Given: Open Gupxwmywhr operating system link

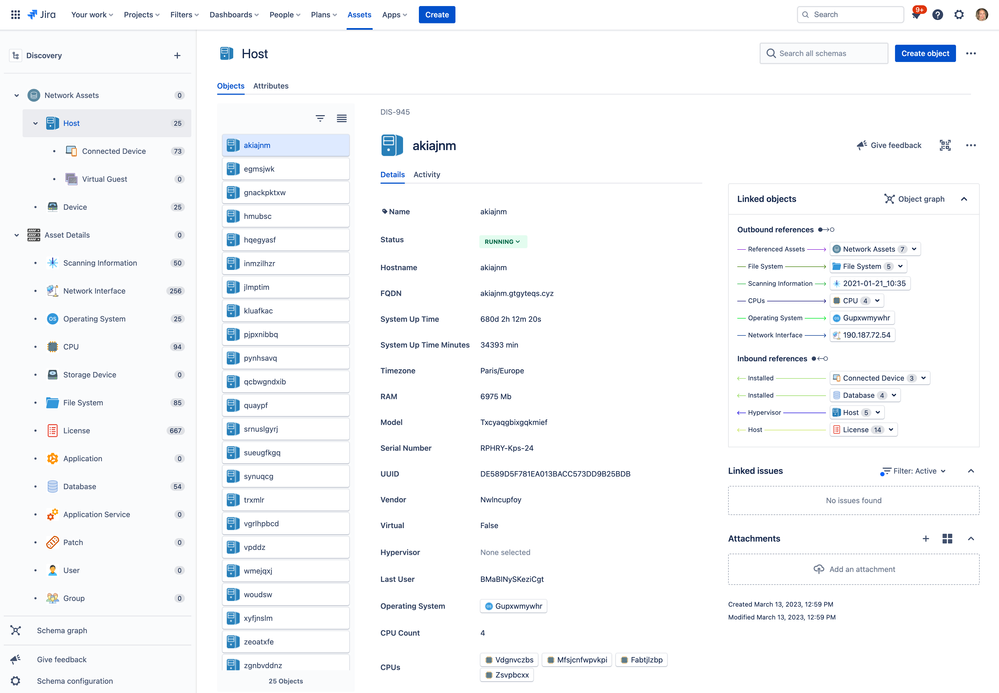Looking at the screenshot, I should pos(514,606).
